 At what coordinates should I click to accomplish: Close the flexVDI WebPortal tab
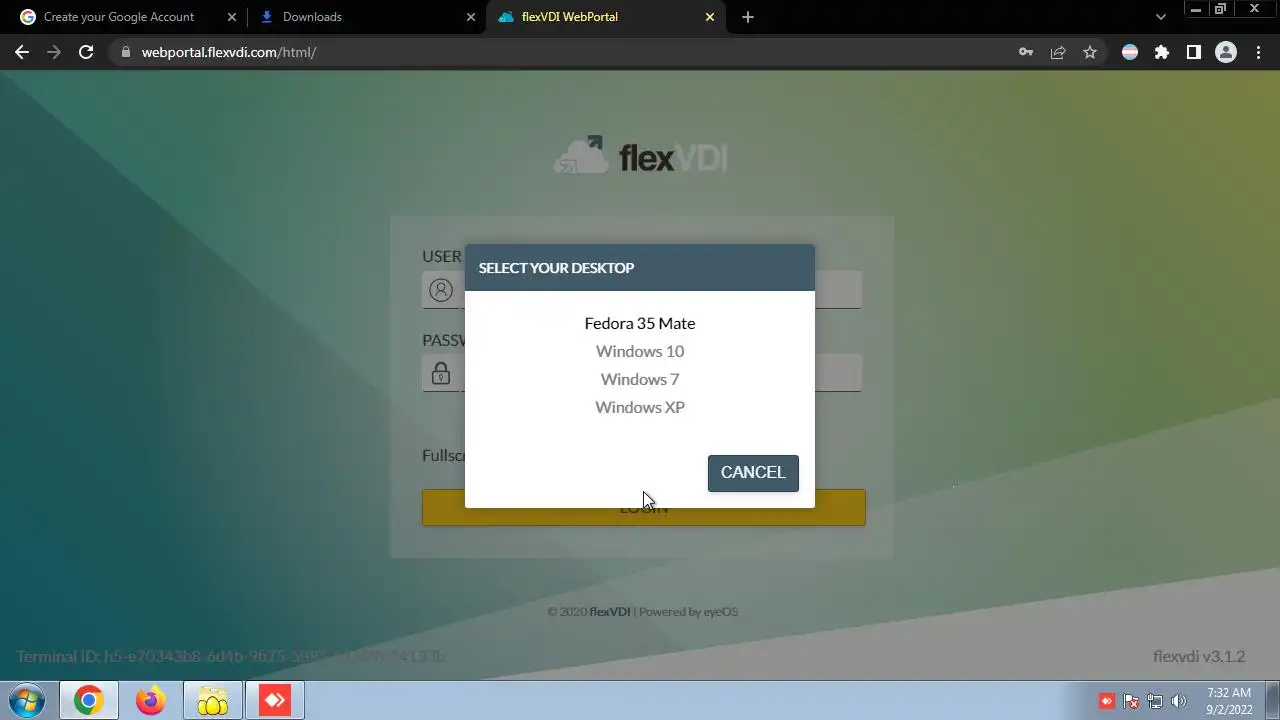tap(710, 17)
